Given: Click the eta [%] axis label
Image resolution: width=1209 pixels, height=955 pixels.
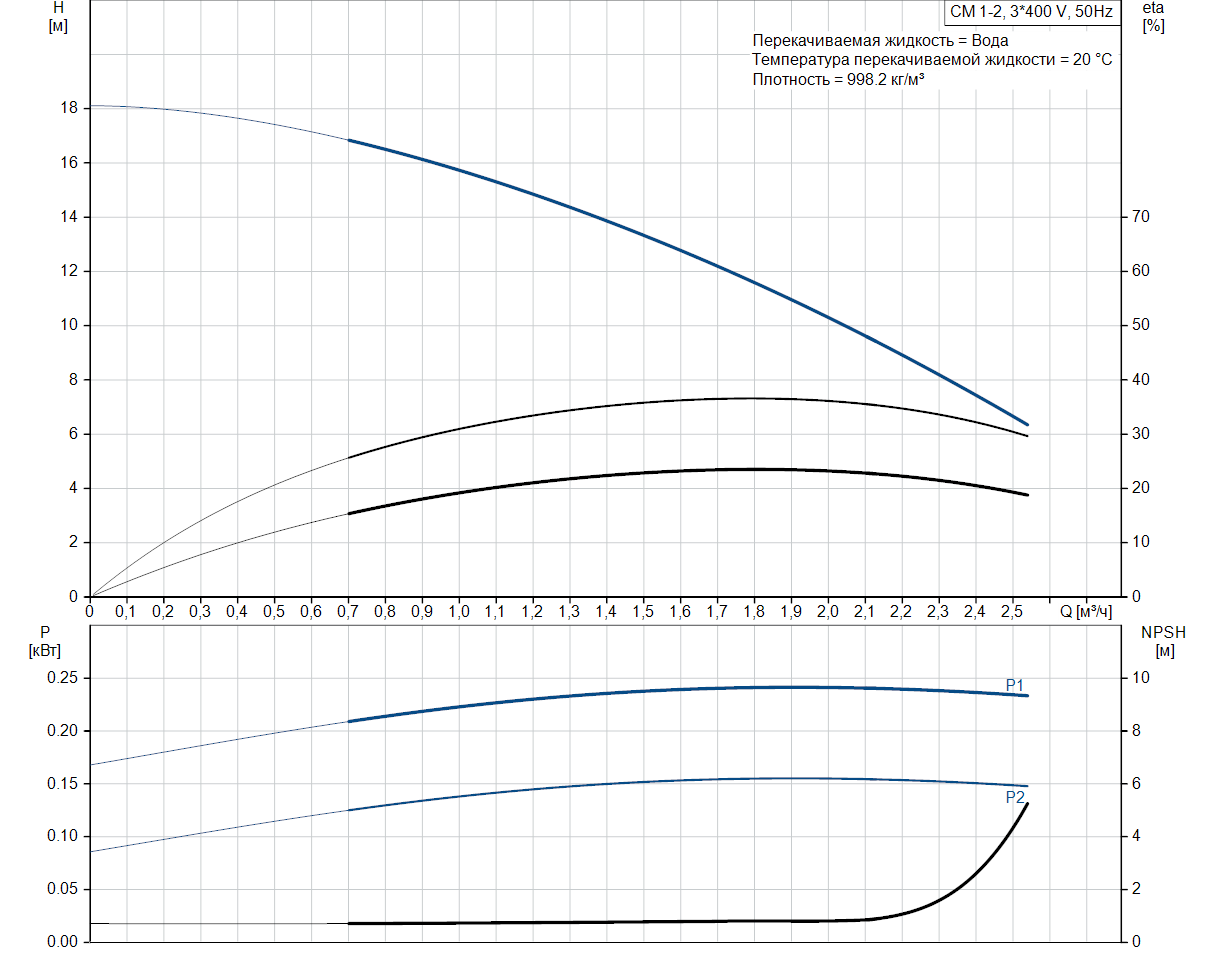Looking at the screenshot, I should tap(1153, 17).
